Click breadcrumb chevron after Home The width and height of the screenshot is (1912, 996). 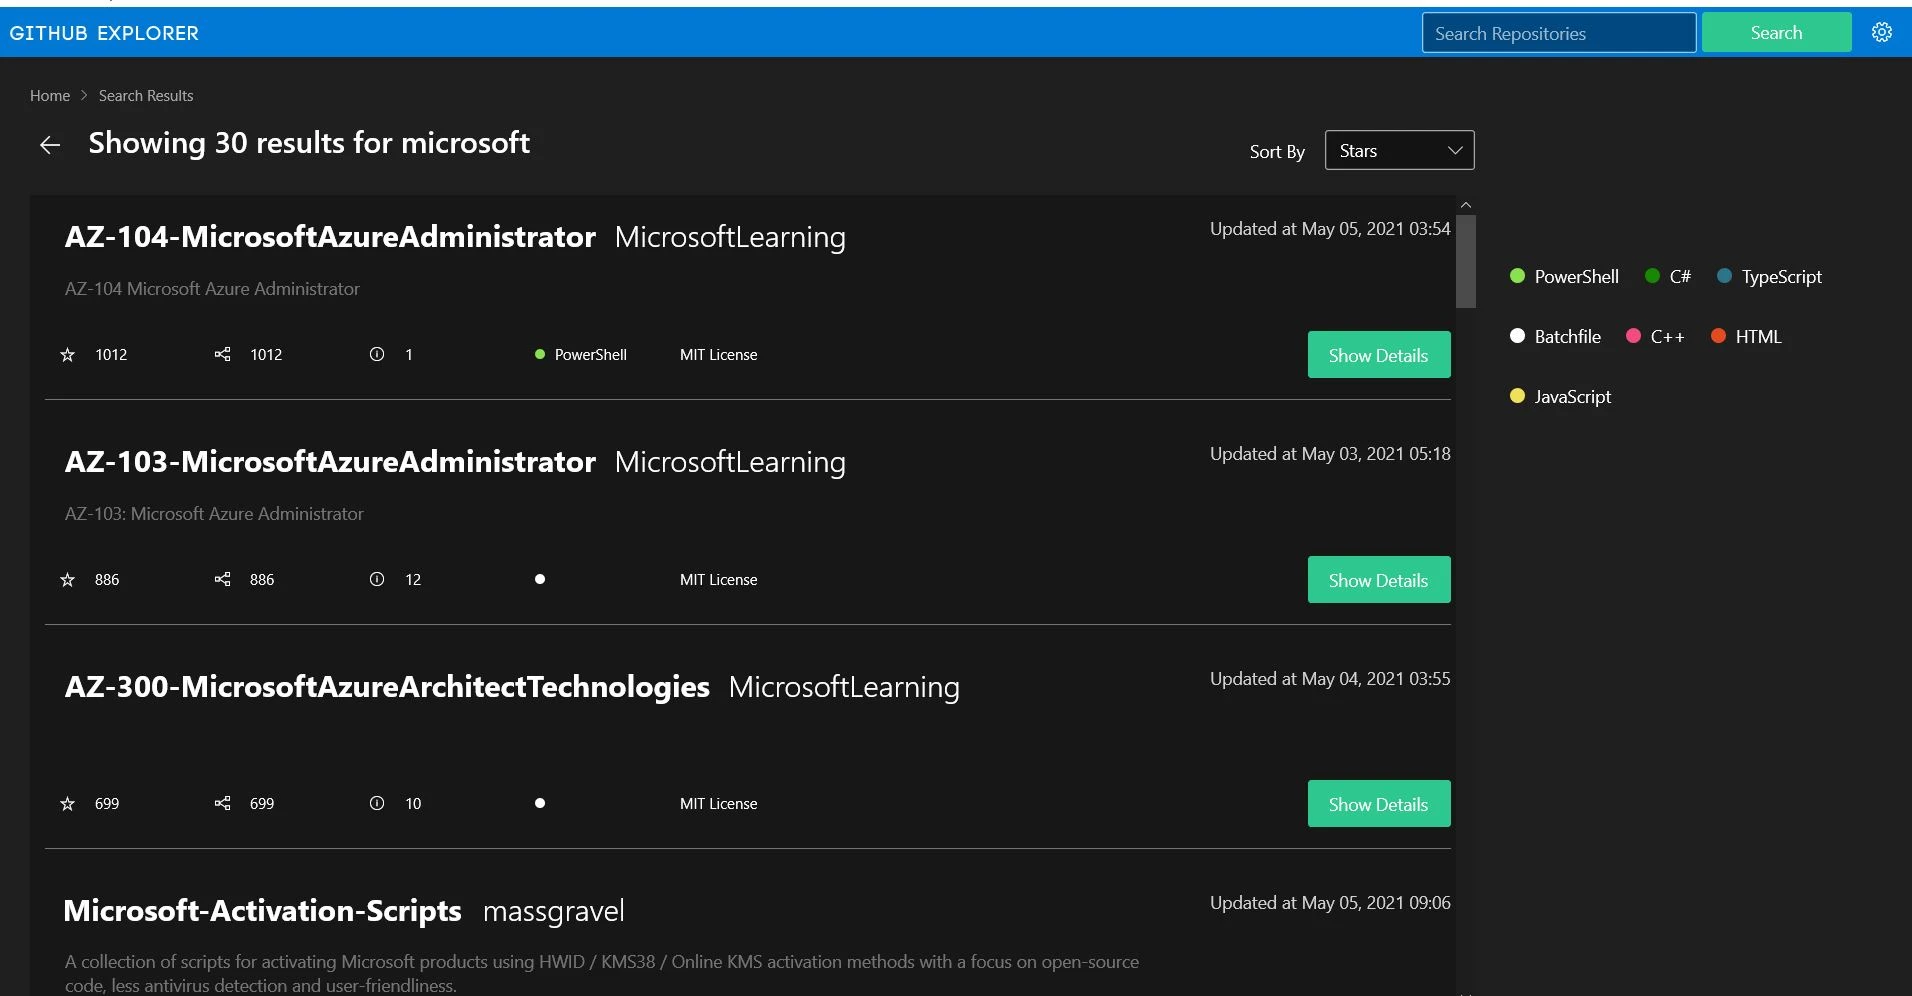point(84,96)
